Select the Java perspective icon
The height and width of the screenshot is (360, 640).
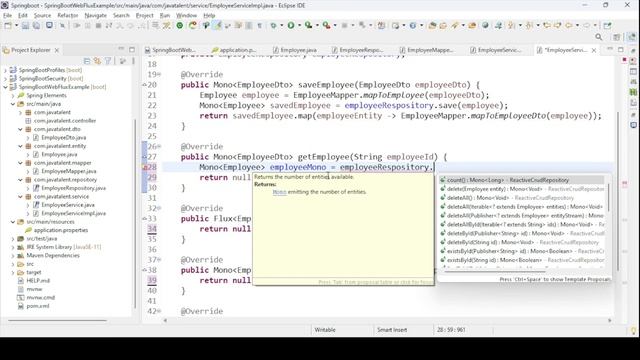pyautogui.click(x=632, y=37)
